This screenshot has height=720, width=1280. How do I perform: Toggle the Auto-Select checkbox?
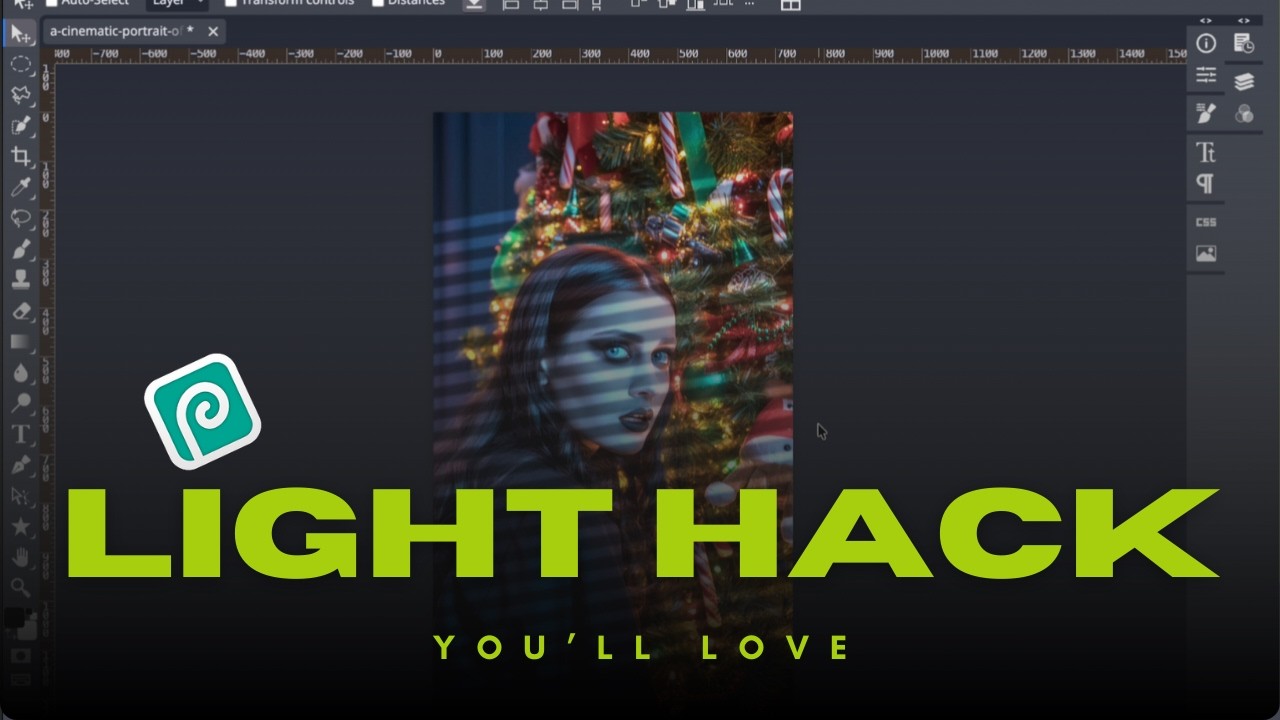pyautogui.click(x=52, y=3)
